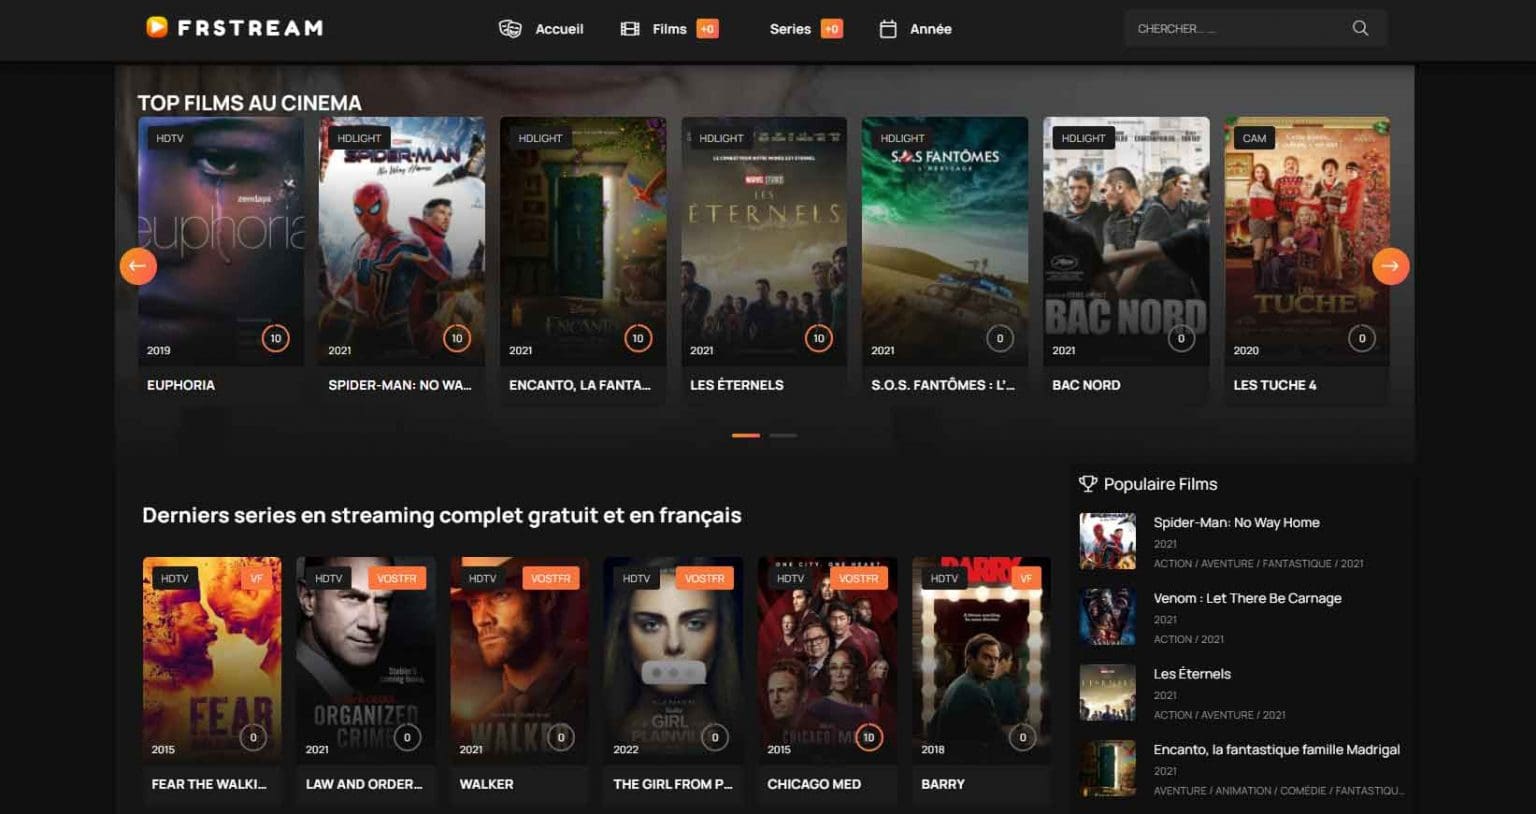Click the film strip icon beside Films
The width and height of the screenshot is (1536, 814).
630,29
